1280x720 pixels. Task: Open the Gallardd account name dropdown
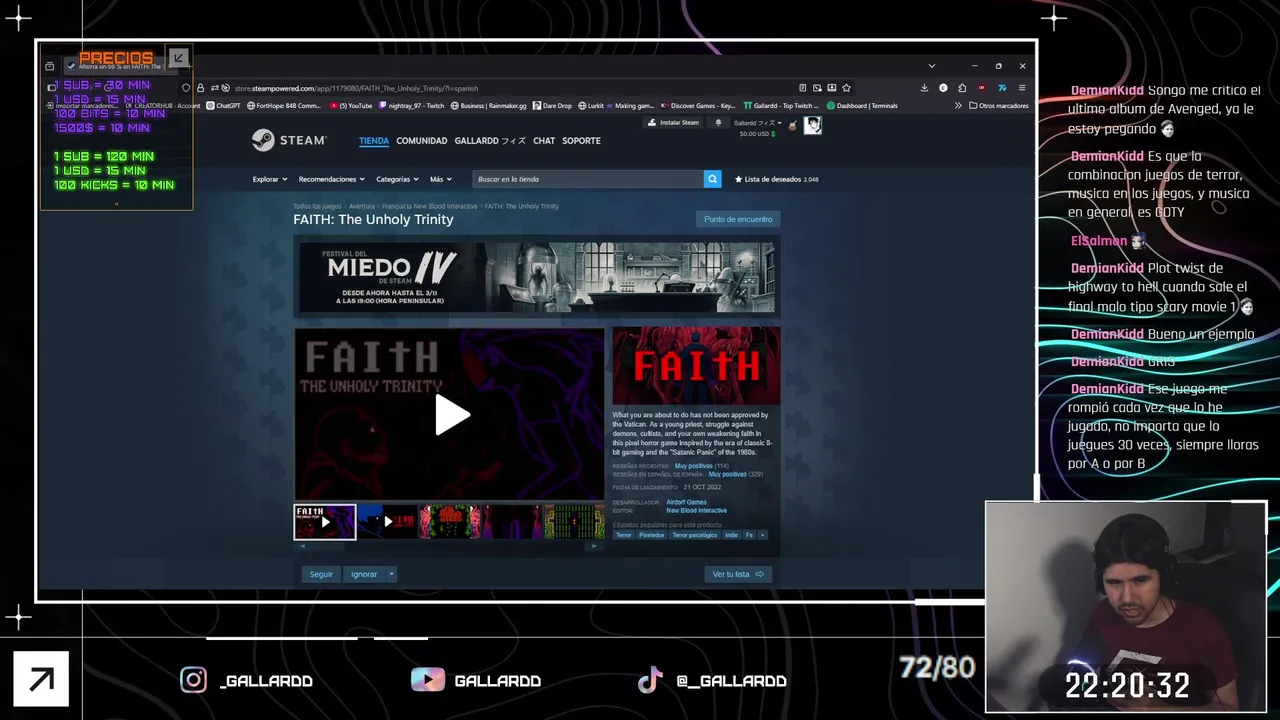point(757,123)
